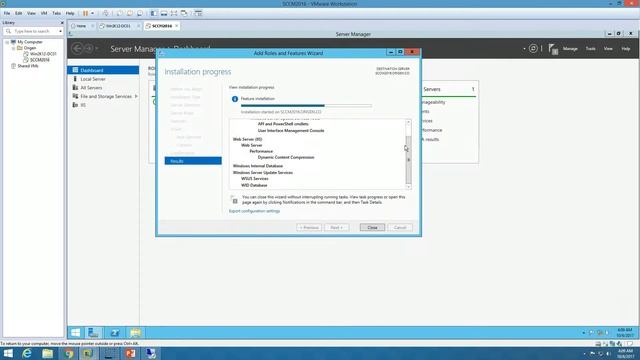Enter full screen mode icon
The width and height of the screenshot is (640, 360).
[x=174, y=13]
